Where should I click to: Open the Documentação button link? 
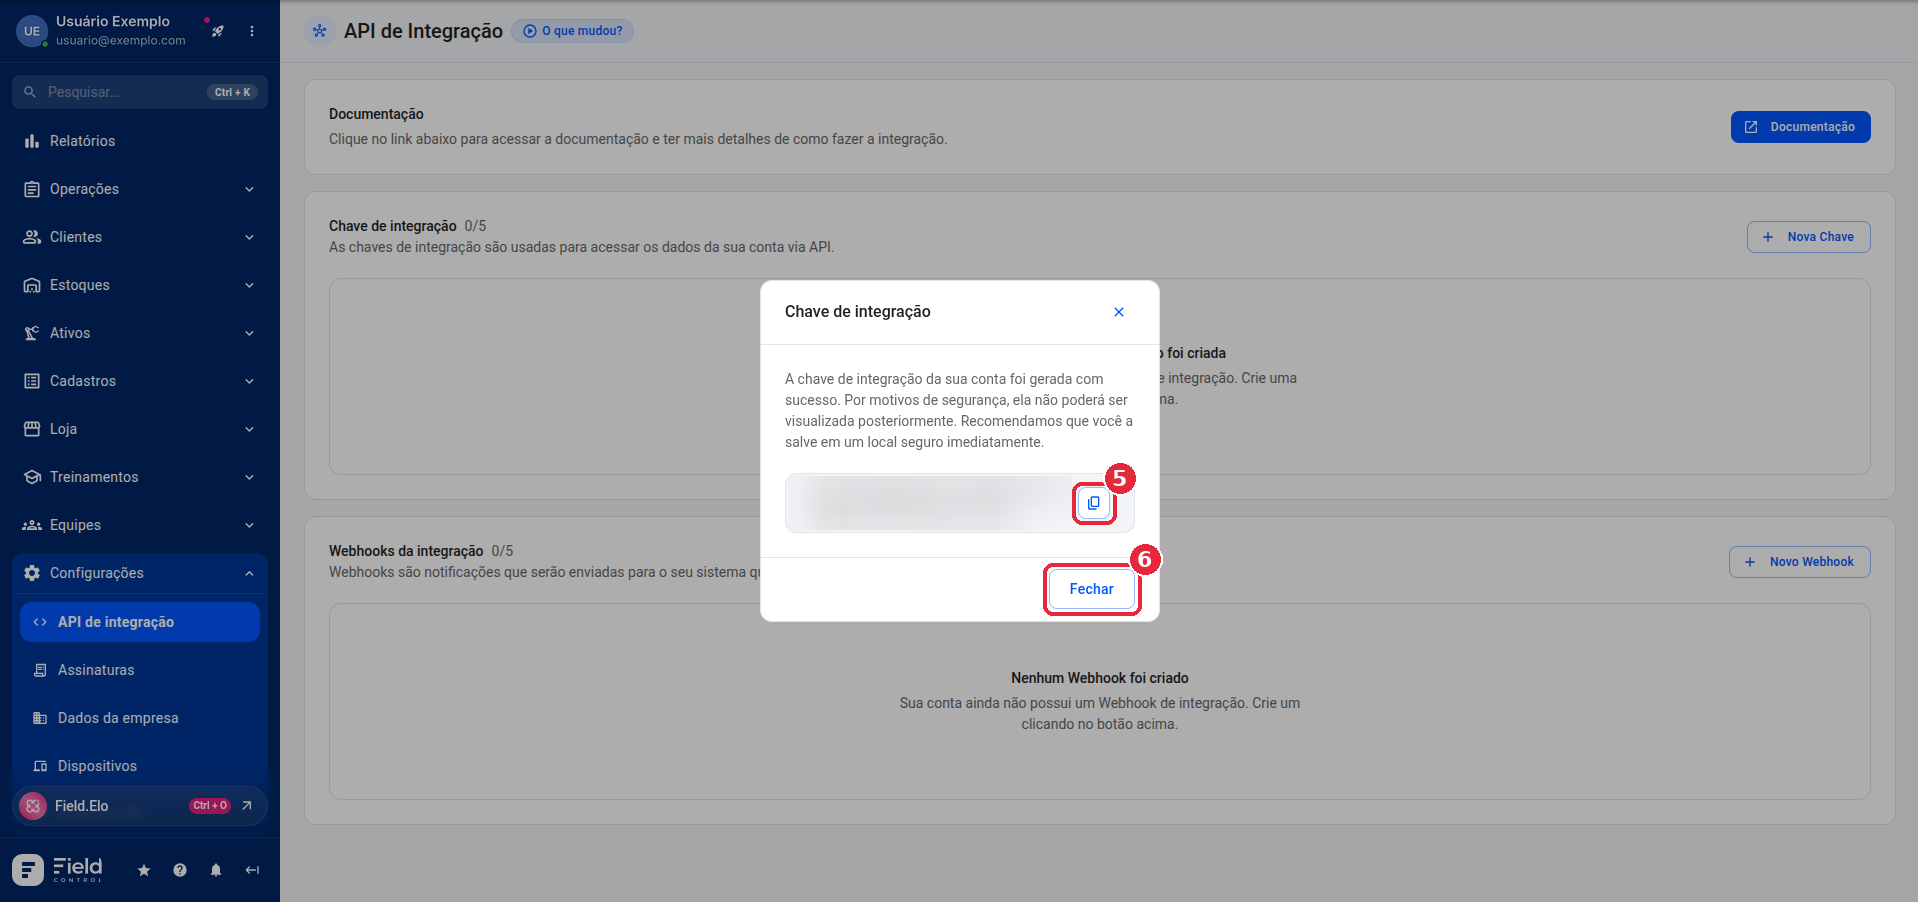[1800, 127]
